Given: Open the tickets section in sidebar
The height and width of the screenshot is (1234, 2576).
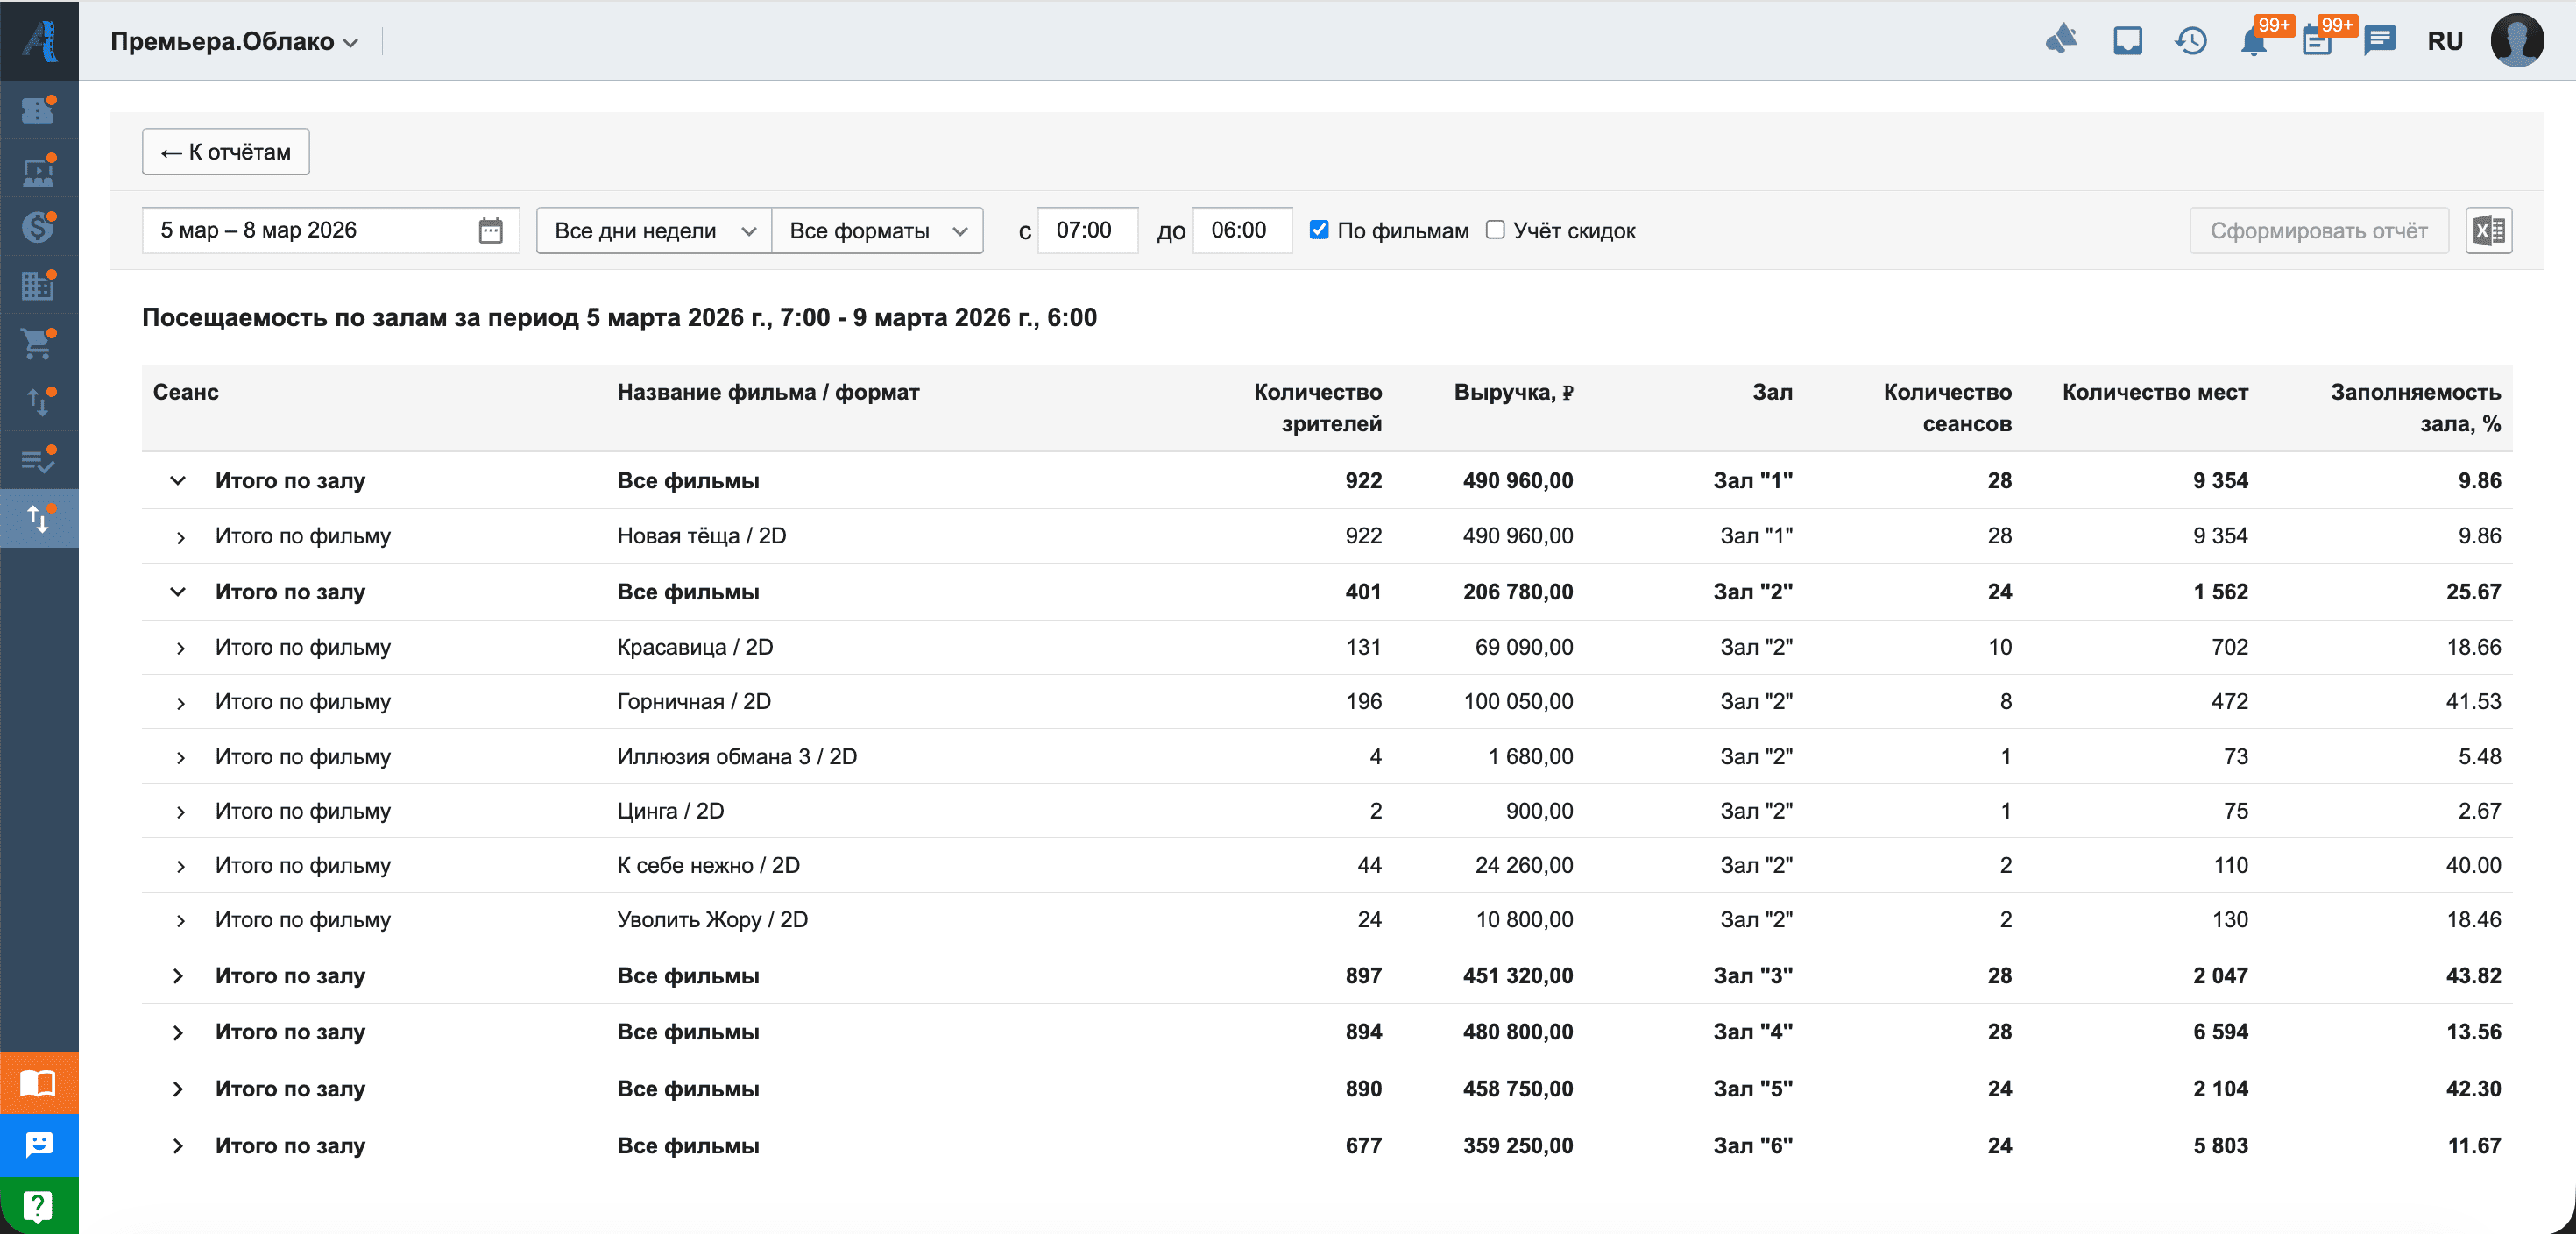Looking at the screenshot, I should point(38,110).
